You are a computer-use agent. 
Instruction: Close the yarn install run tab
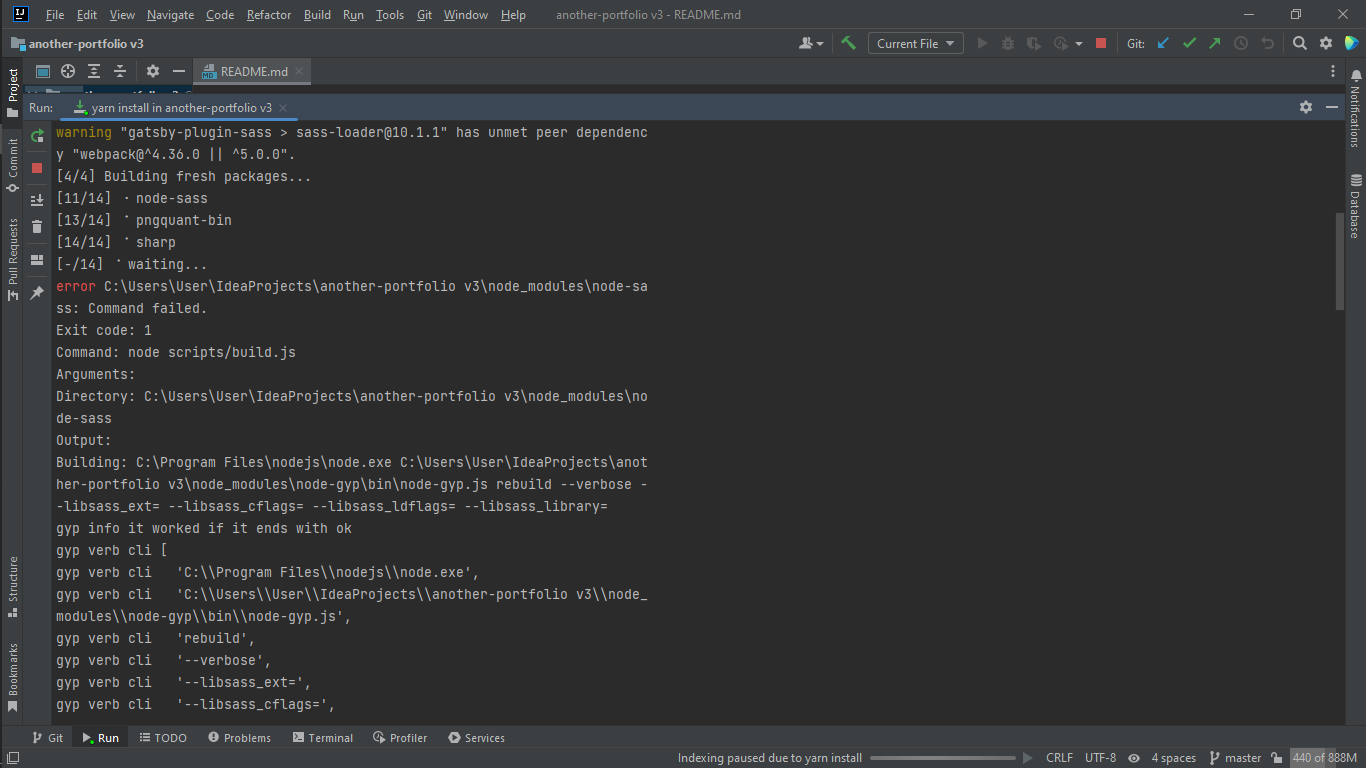pos(283,108)
